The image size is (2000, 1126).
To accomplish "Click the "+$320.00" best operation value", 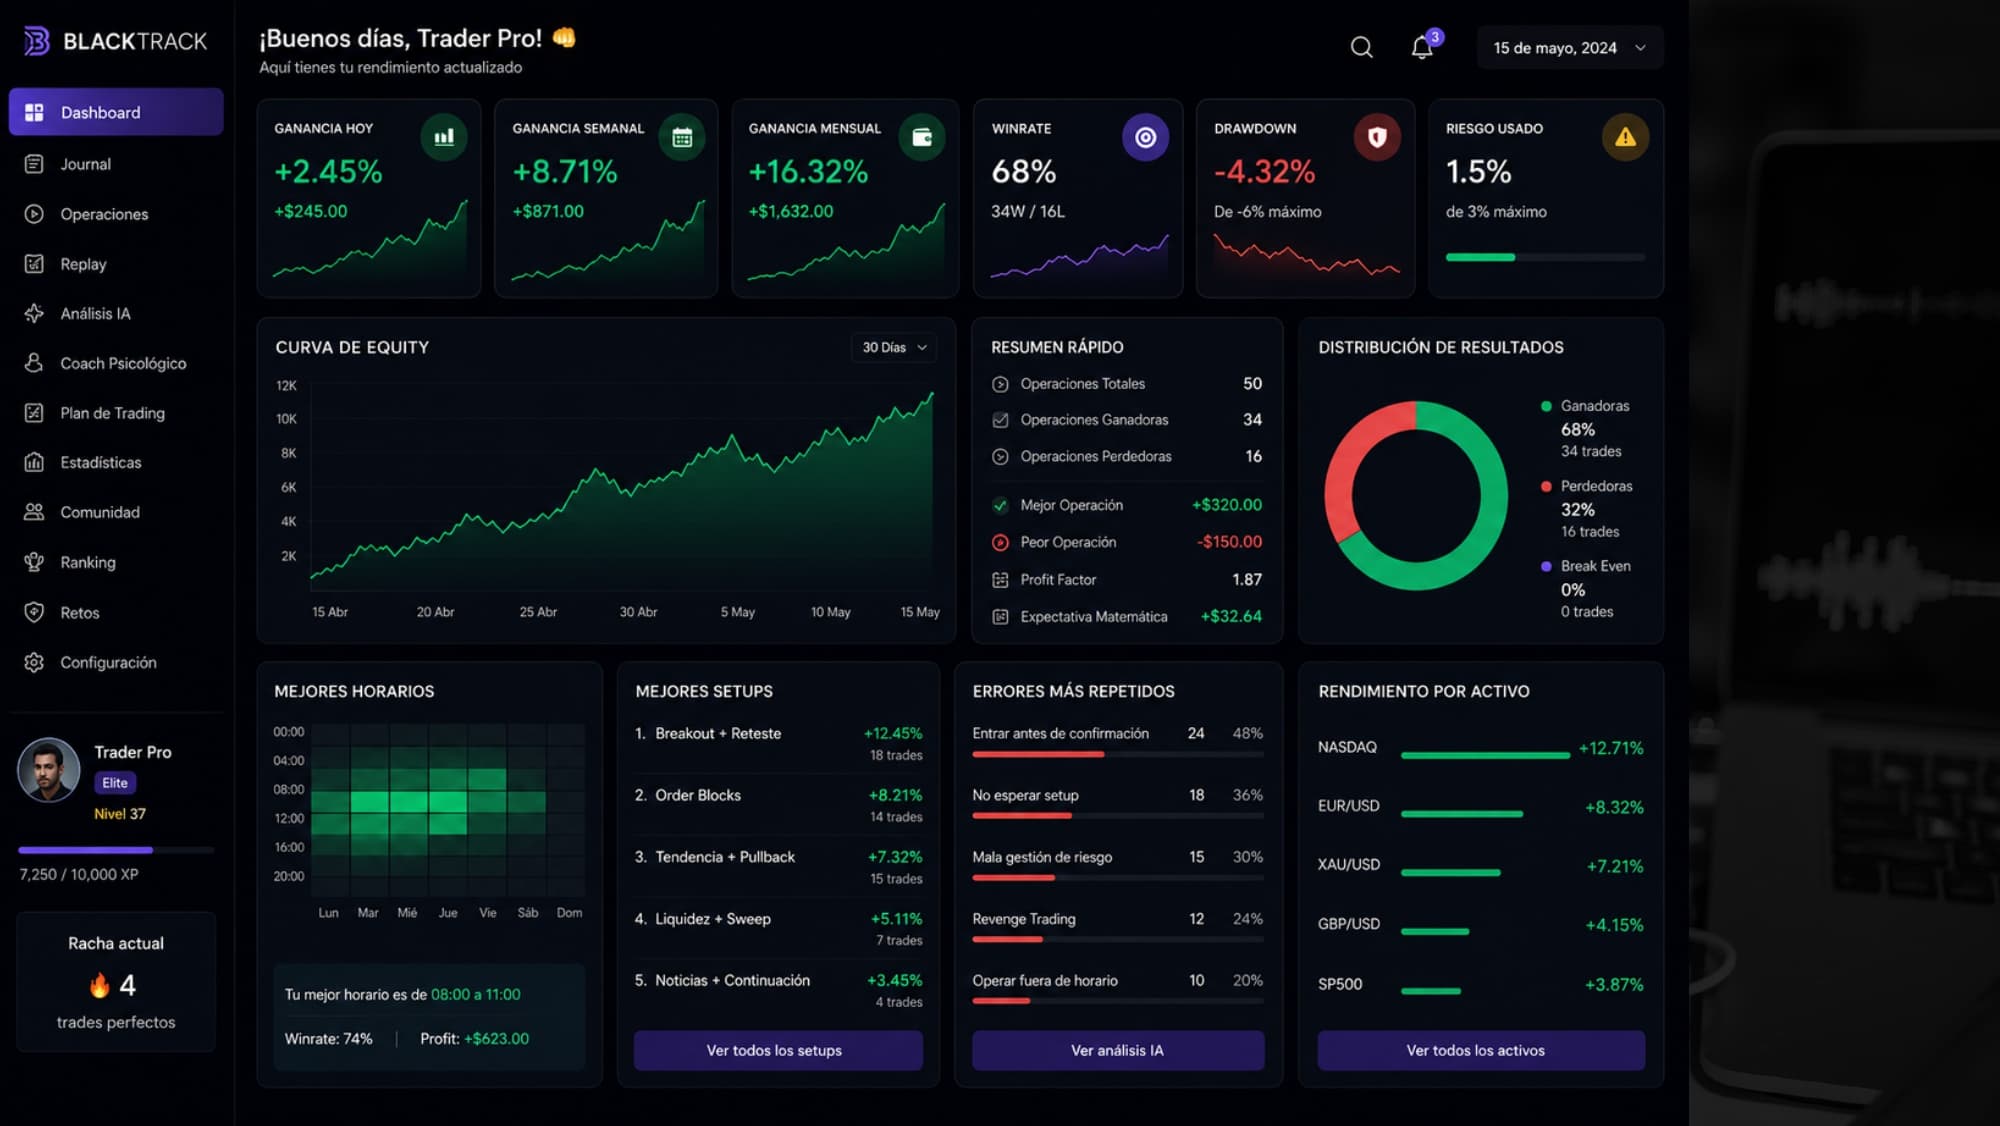I will (x=1227, y=505).
